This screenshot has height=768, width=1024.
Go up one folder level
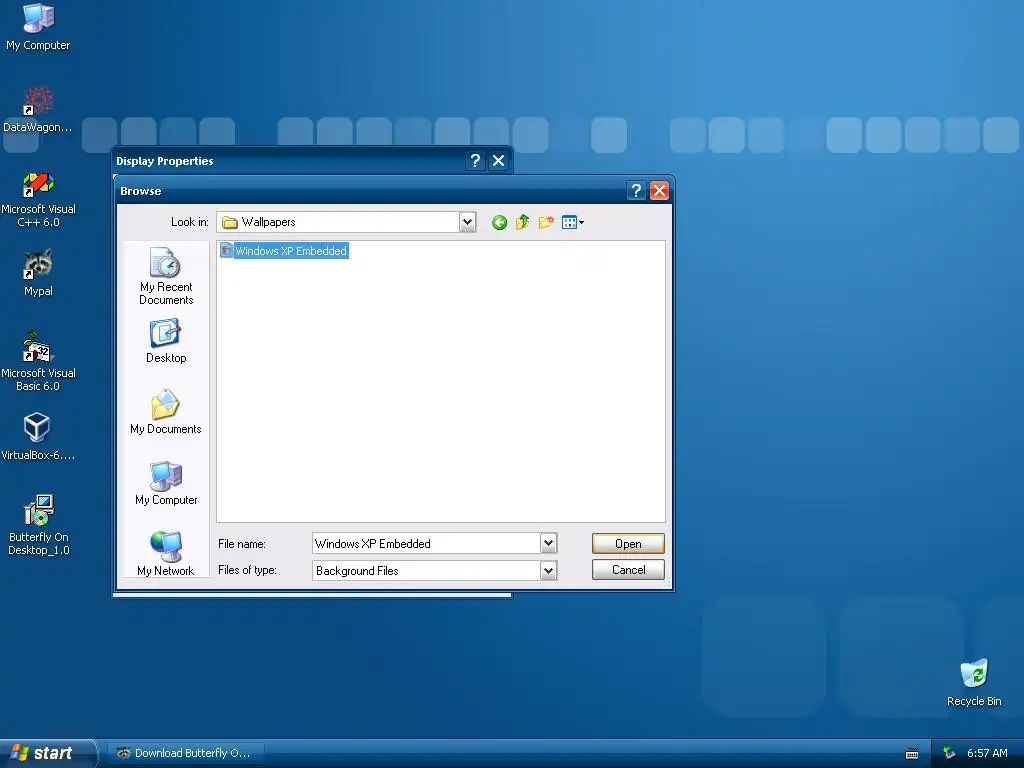tap(522, 223)
